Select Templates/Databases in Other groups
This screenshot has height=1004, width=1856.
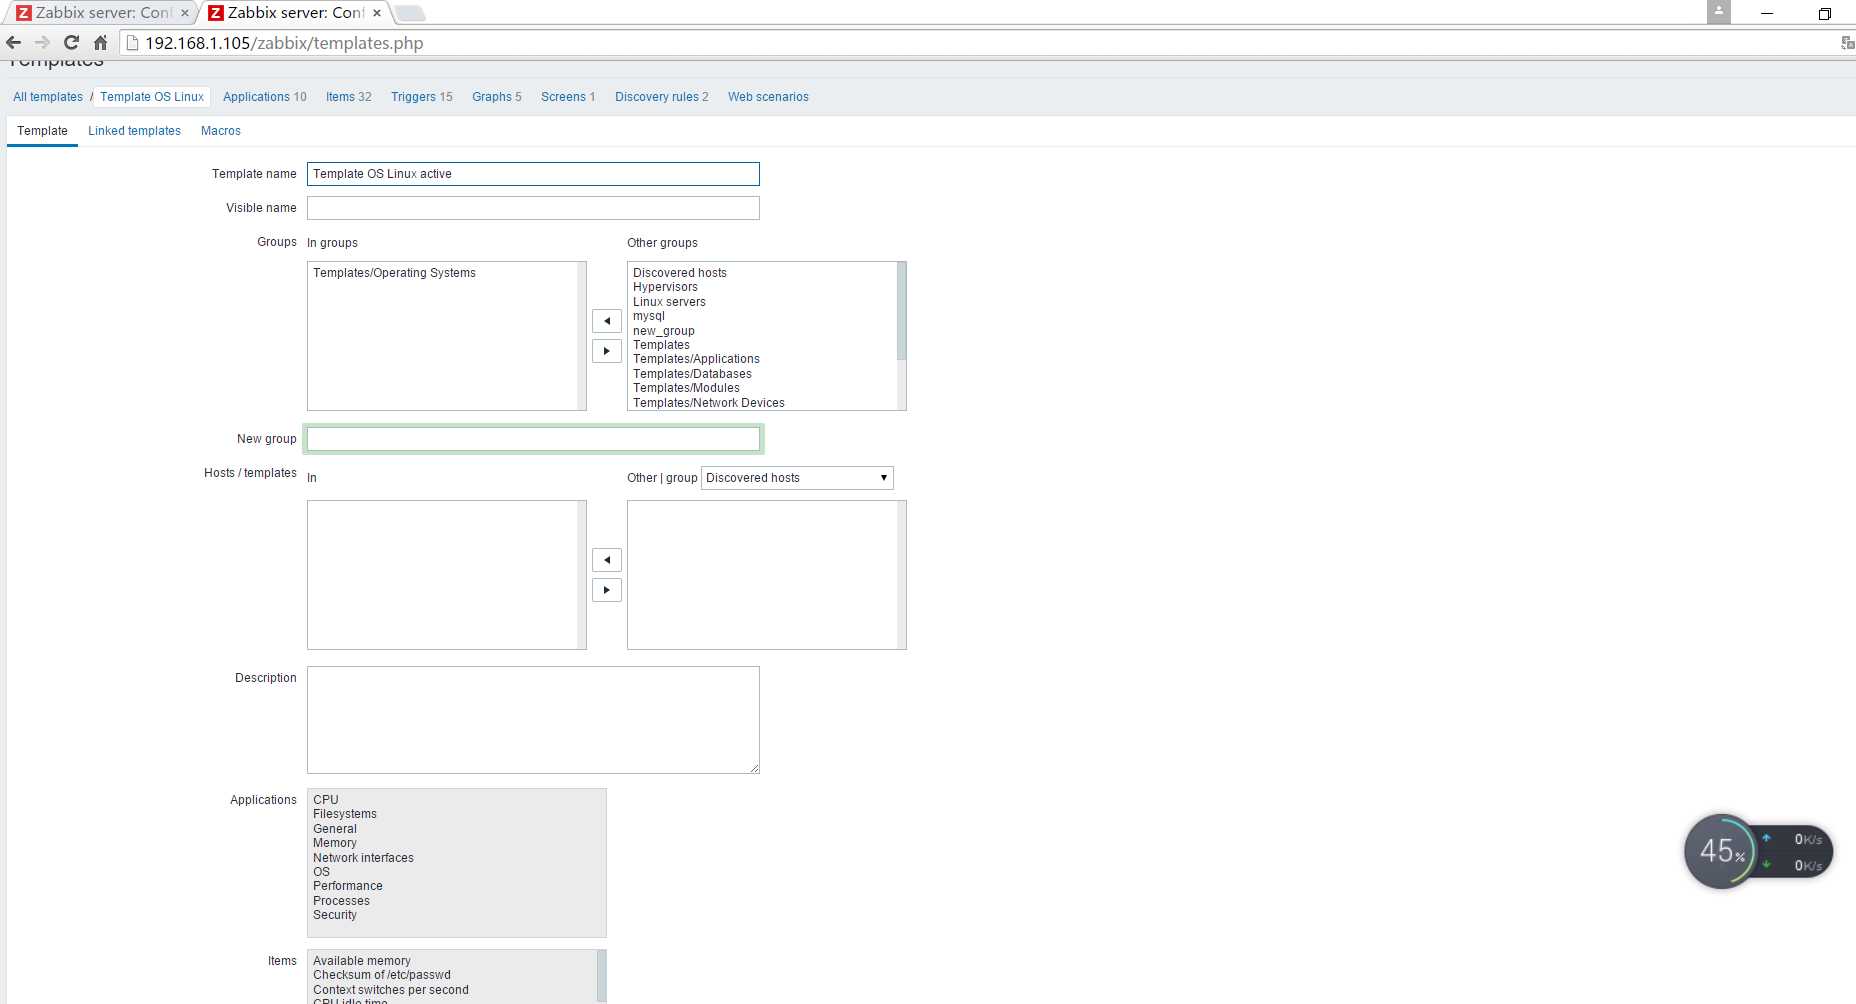692,374
